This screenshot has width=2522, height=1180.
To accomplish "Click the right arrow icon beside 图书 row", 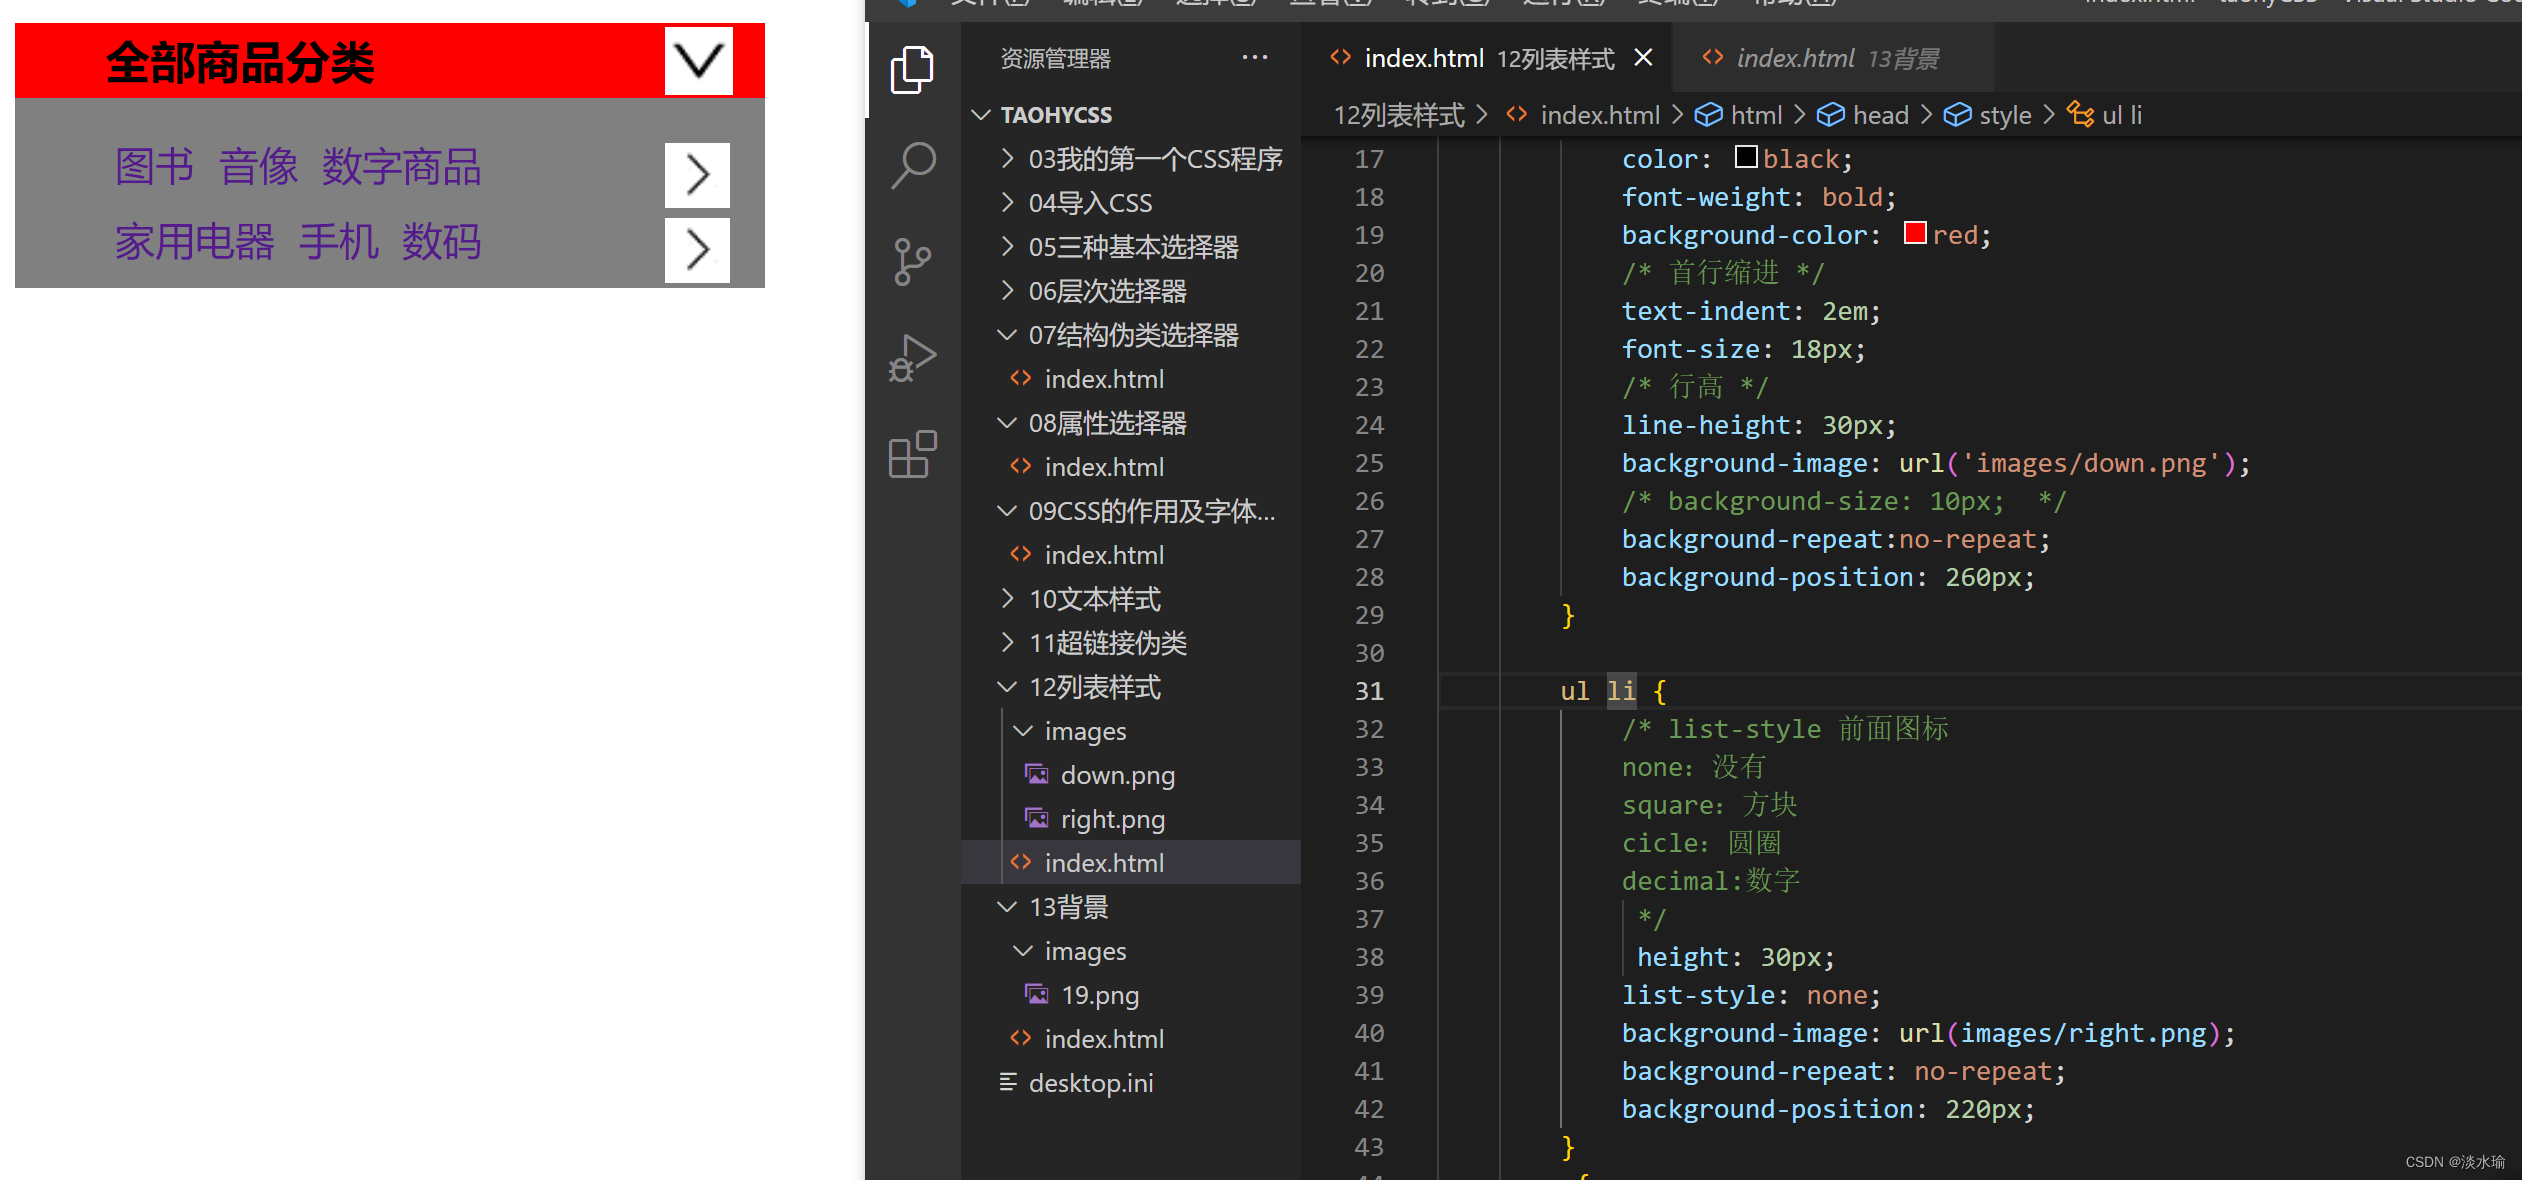I will [x=697, y=175].
